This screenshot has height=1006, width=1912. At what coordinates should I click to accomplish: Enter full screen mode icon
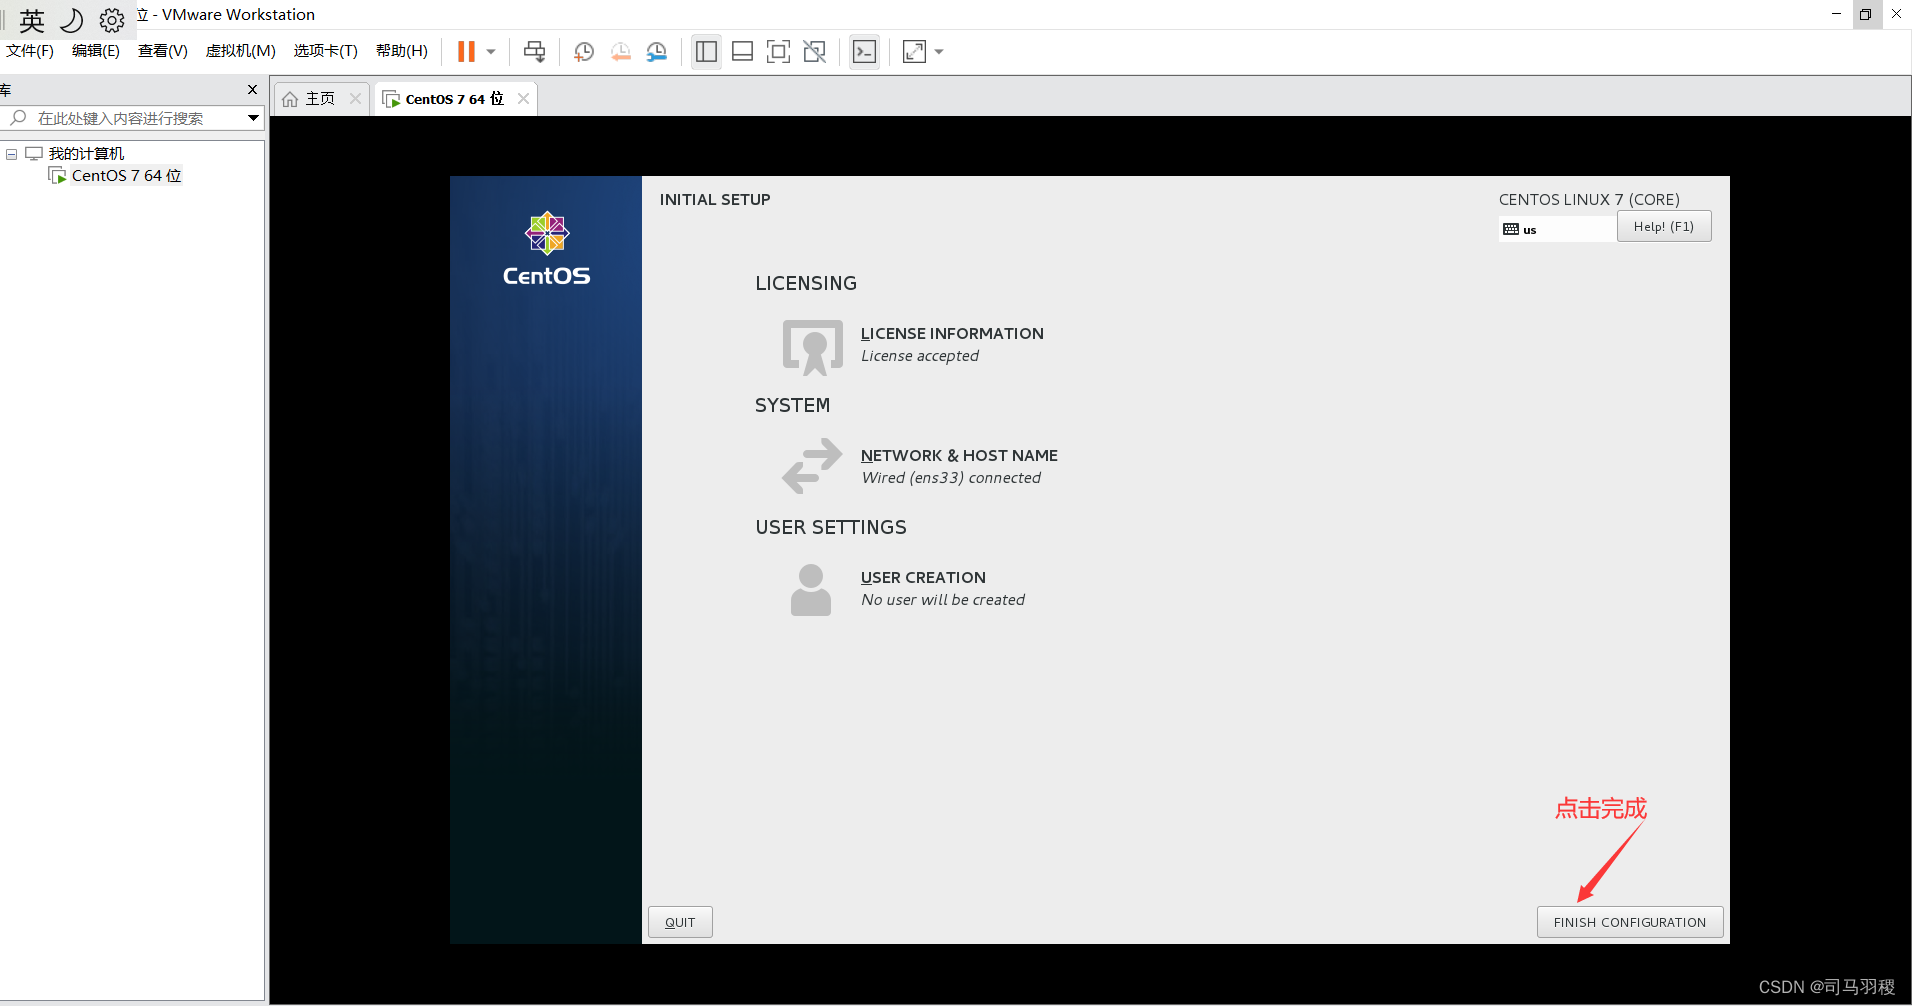coord(778,51)
